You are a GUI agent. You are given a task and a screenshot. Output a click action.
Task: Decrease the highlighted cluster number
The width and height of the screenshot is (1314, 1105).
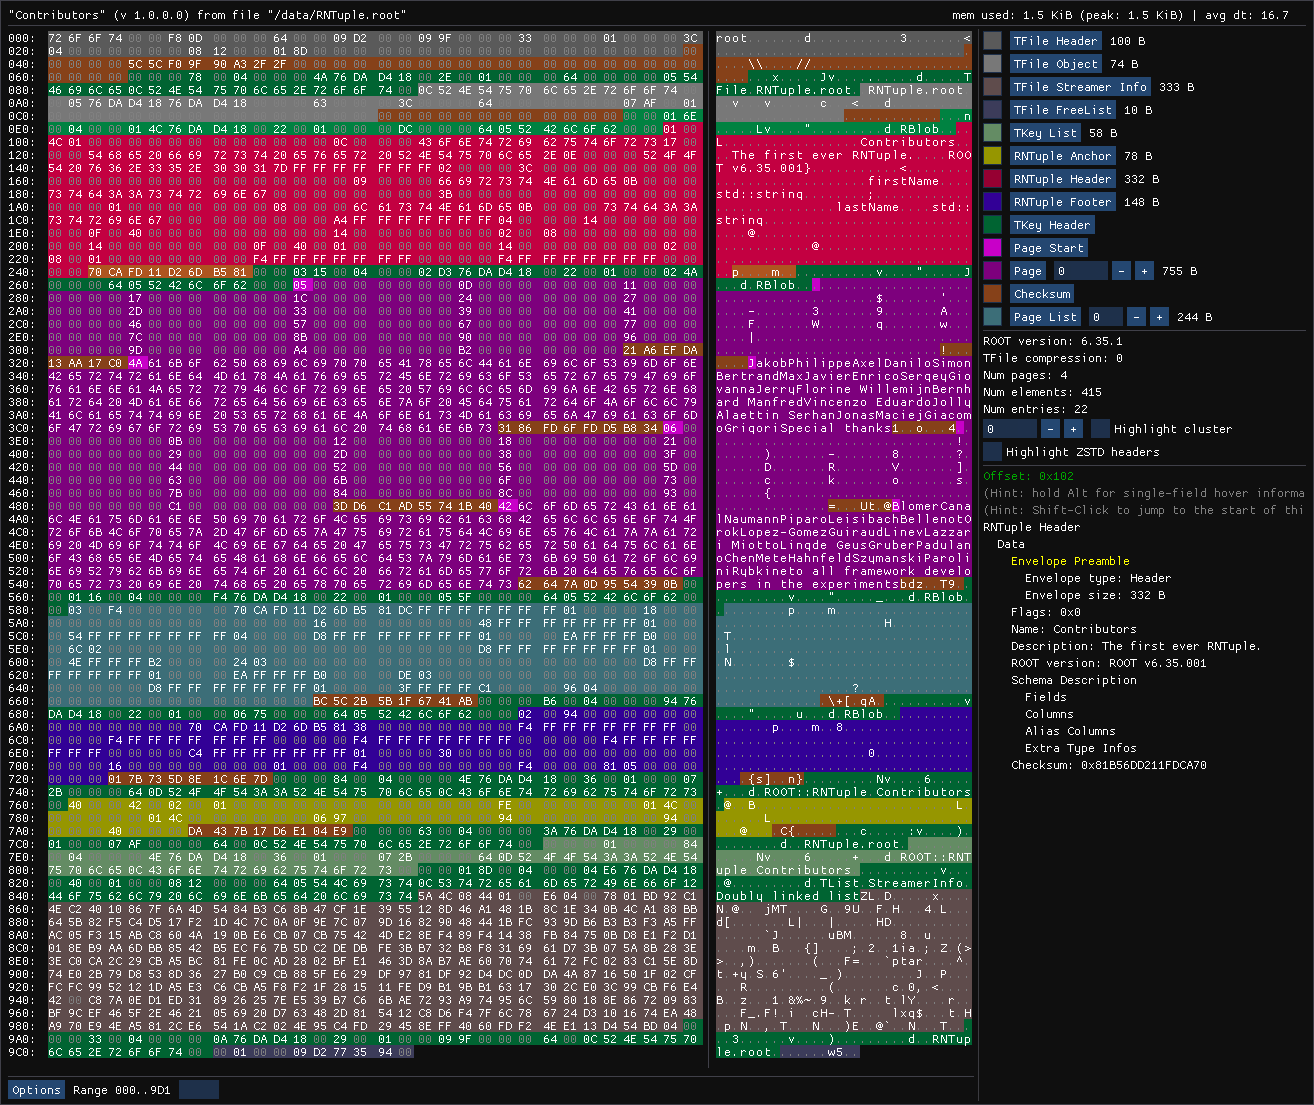(1050, 429)
